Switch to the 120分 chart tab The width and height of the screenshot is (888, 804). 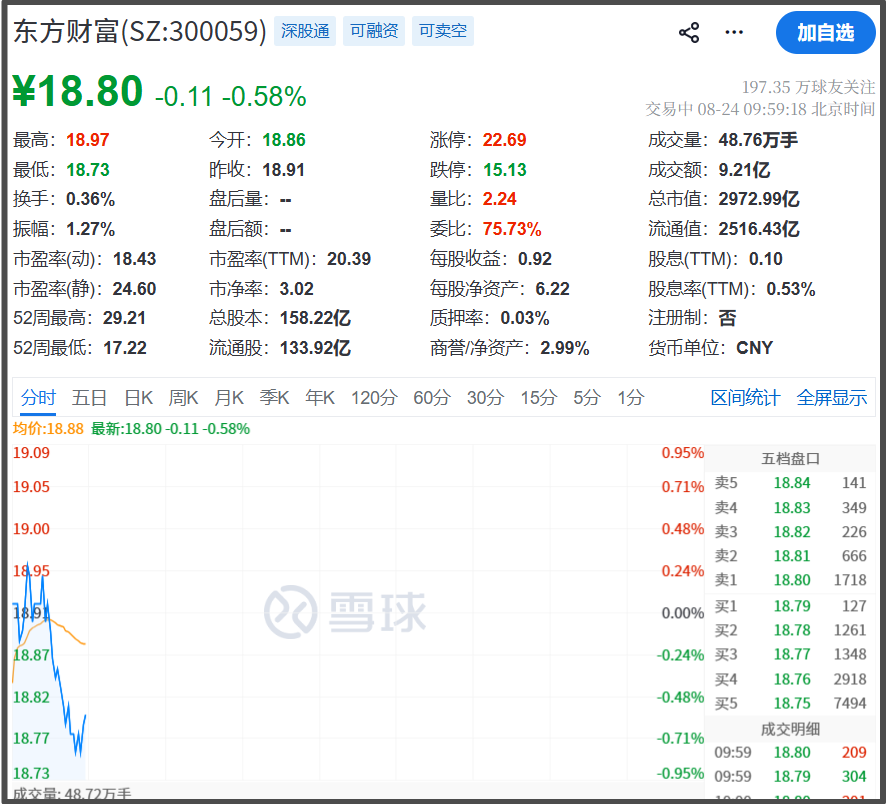[x=374, y=397]
